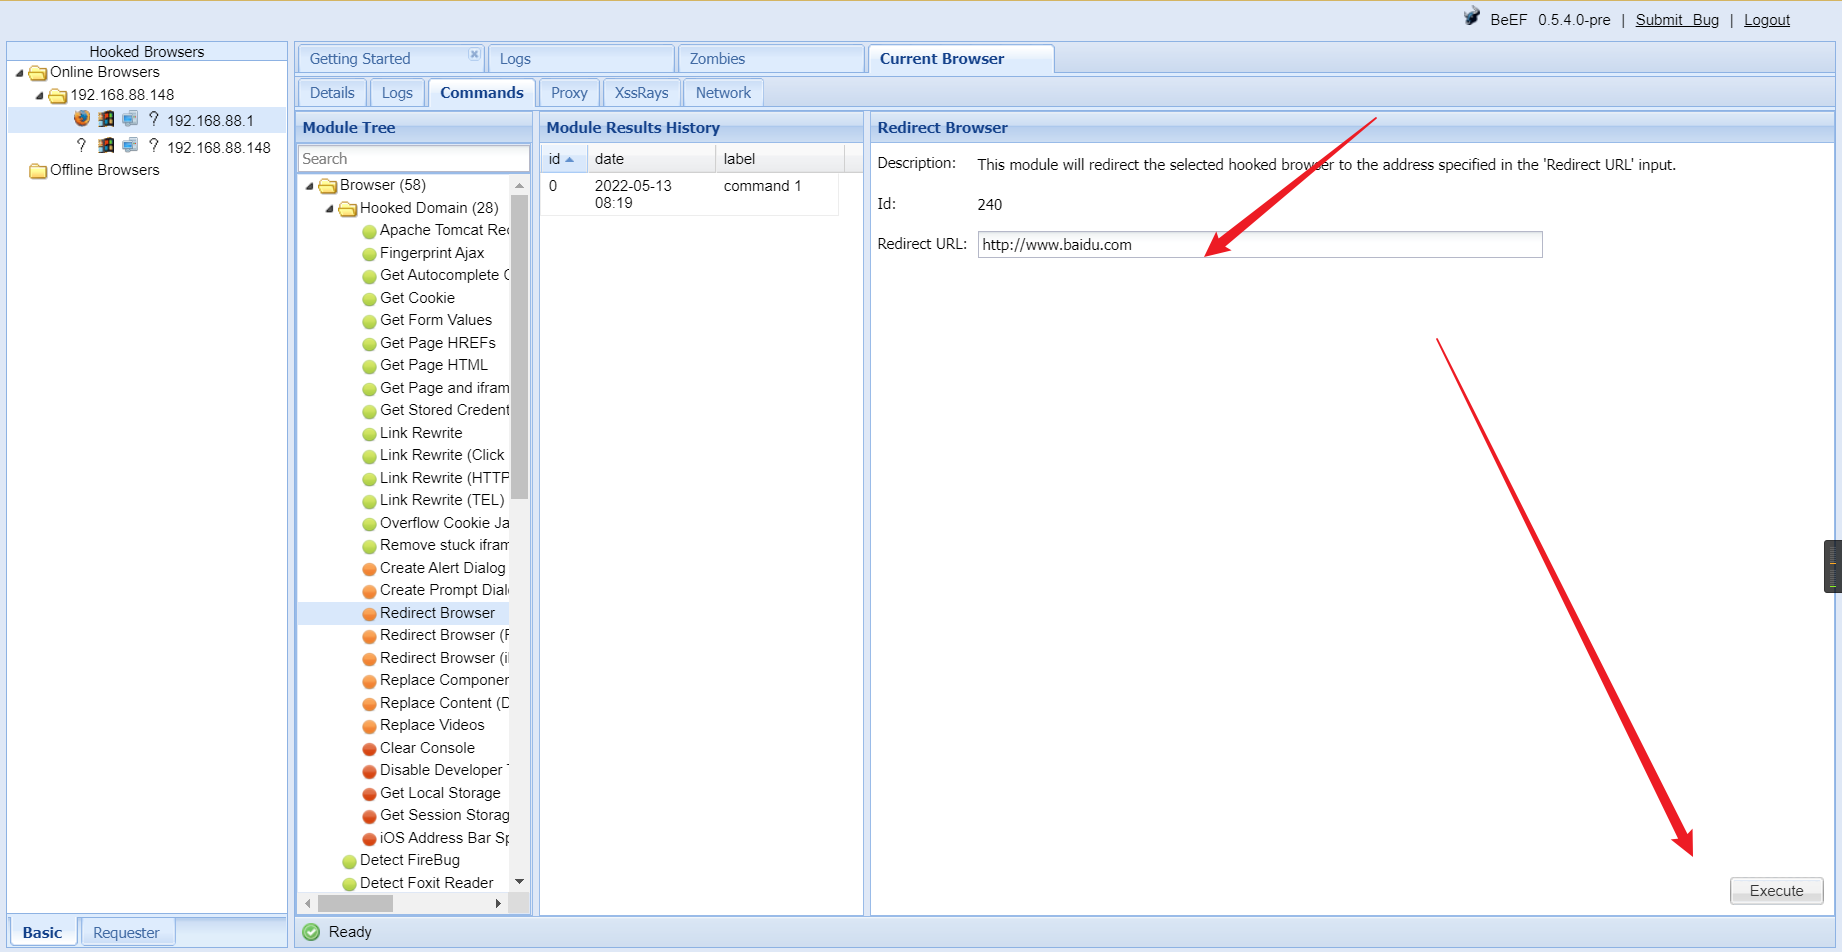Click the Browser (58) folder icon

click(x=328, y=186)
